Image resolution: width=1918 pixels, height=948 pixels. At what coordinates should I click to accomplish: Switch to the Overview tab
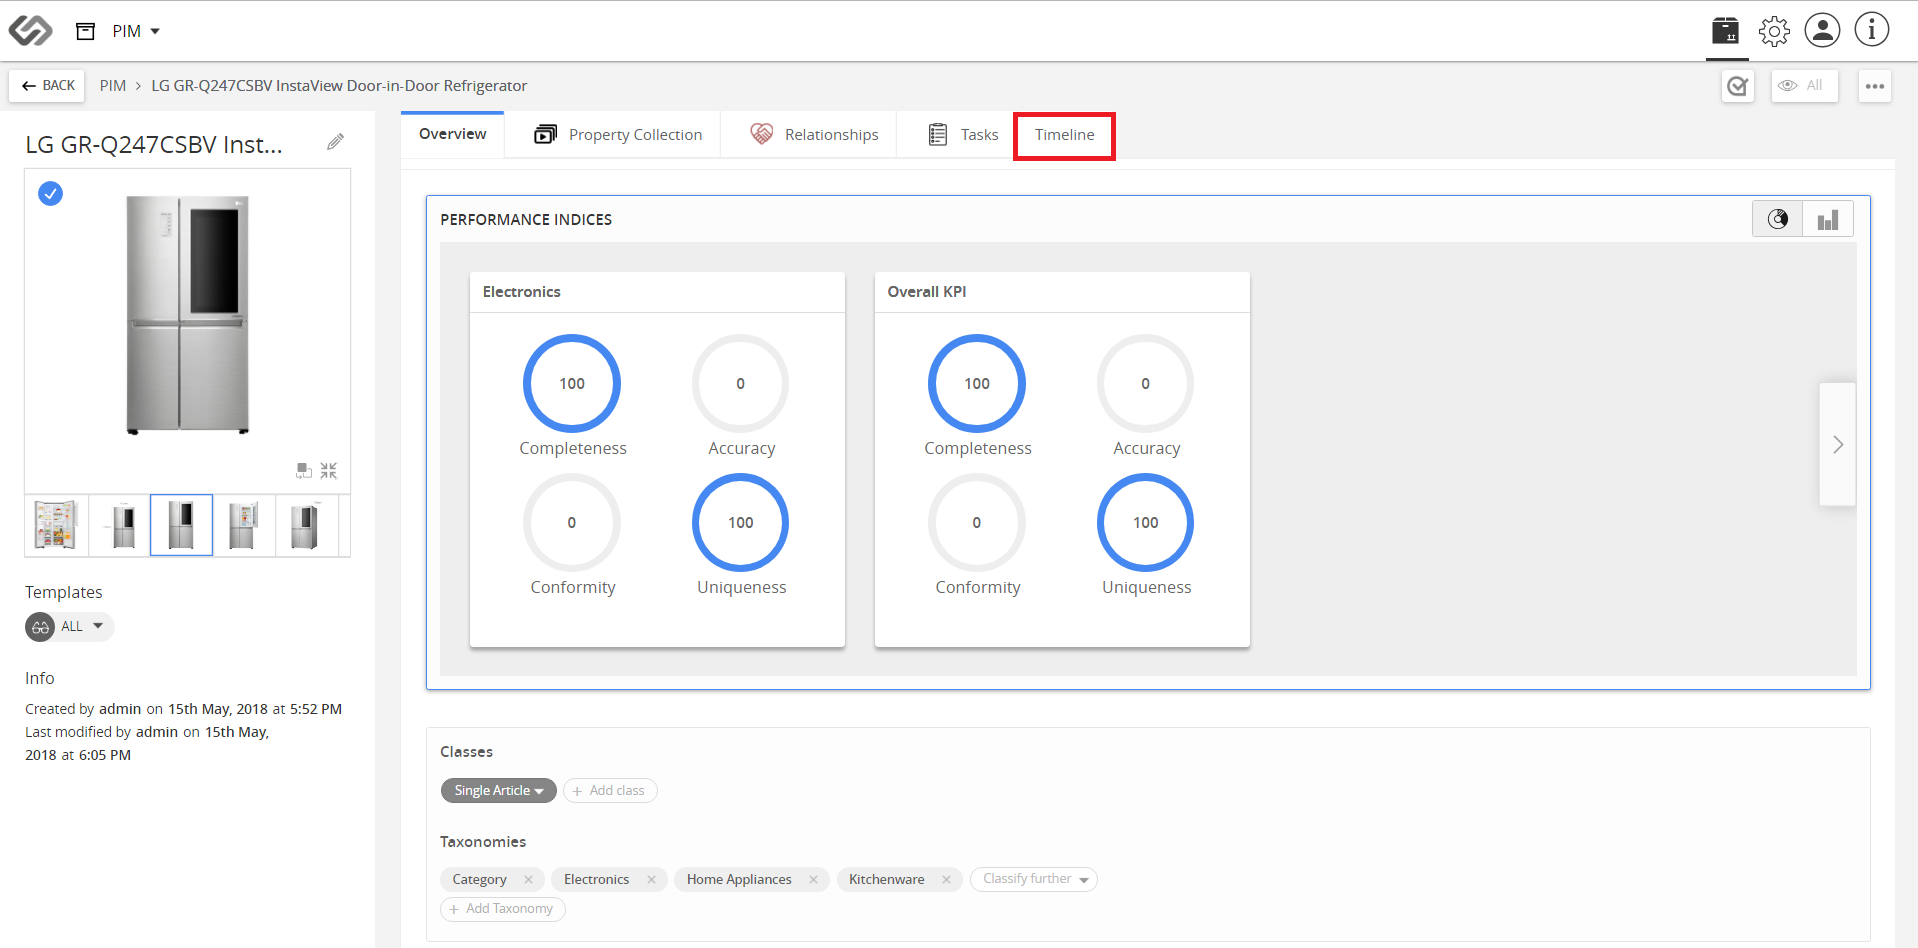(453, 134)
